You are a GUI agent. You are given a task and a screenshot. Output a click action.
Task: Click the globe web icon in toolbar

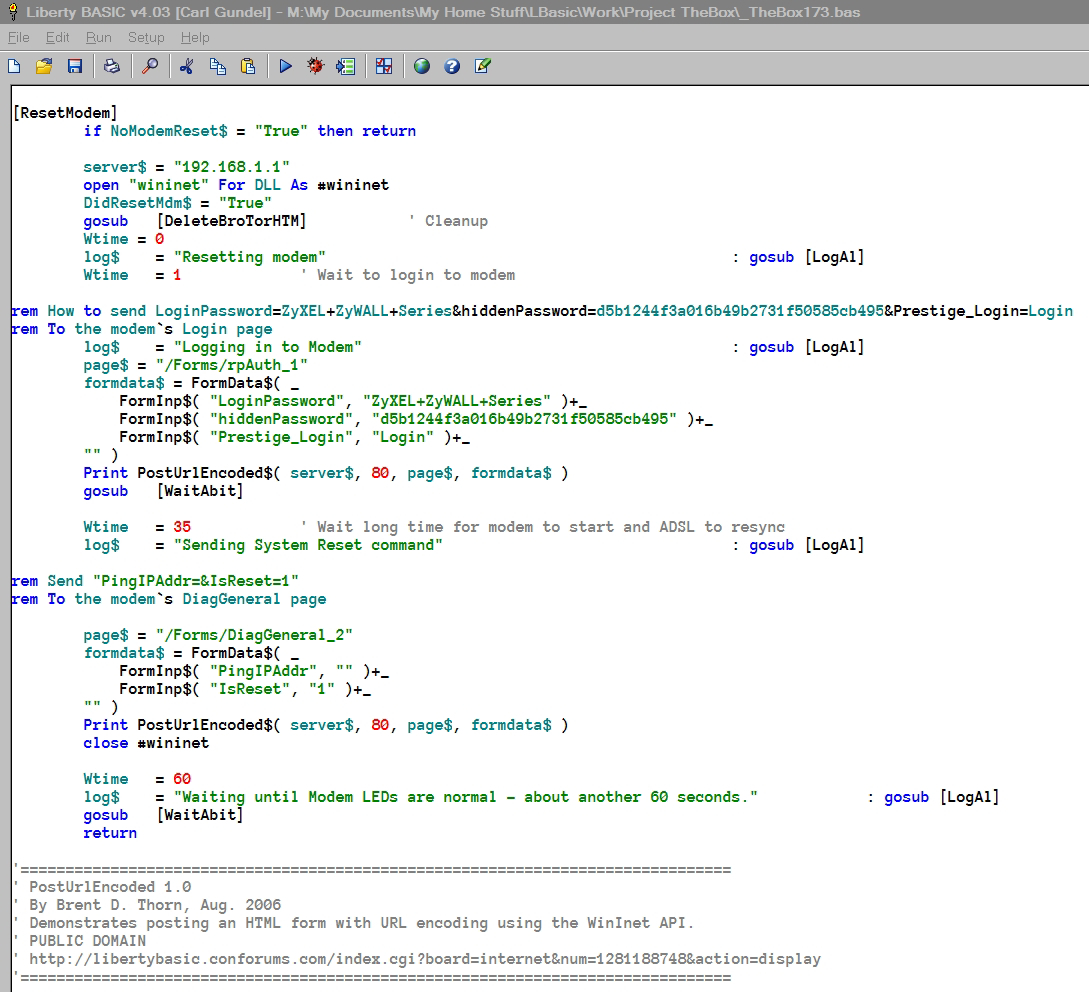point(422,66)
